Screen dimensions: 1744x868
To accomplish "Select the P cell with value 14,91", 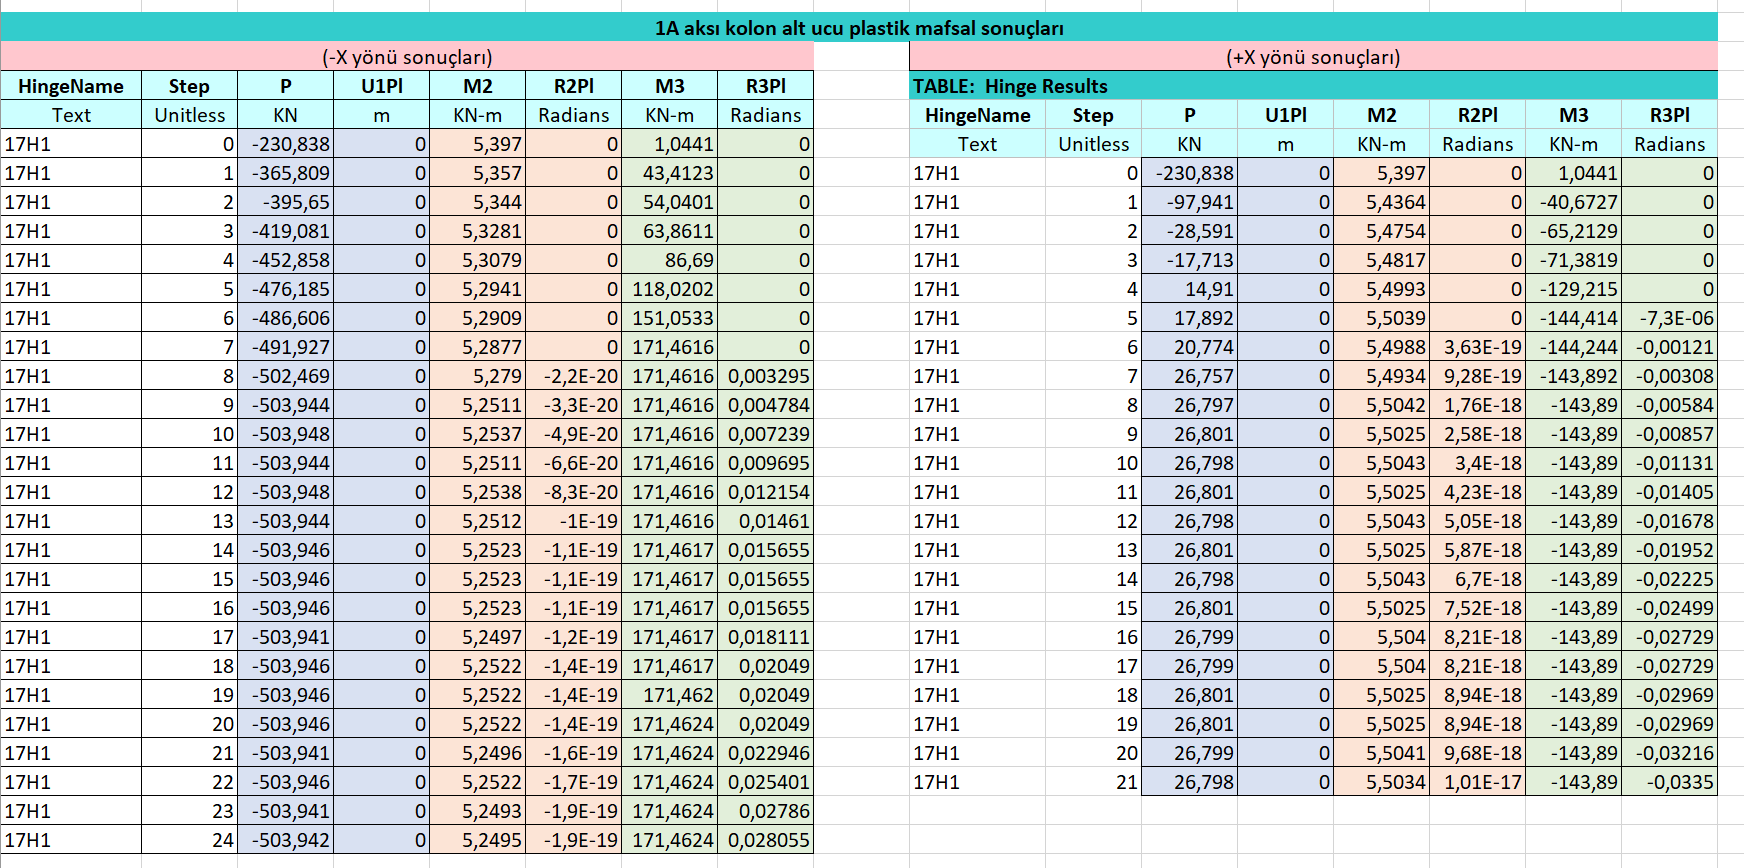I will (1190, 289).
